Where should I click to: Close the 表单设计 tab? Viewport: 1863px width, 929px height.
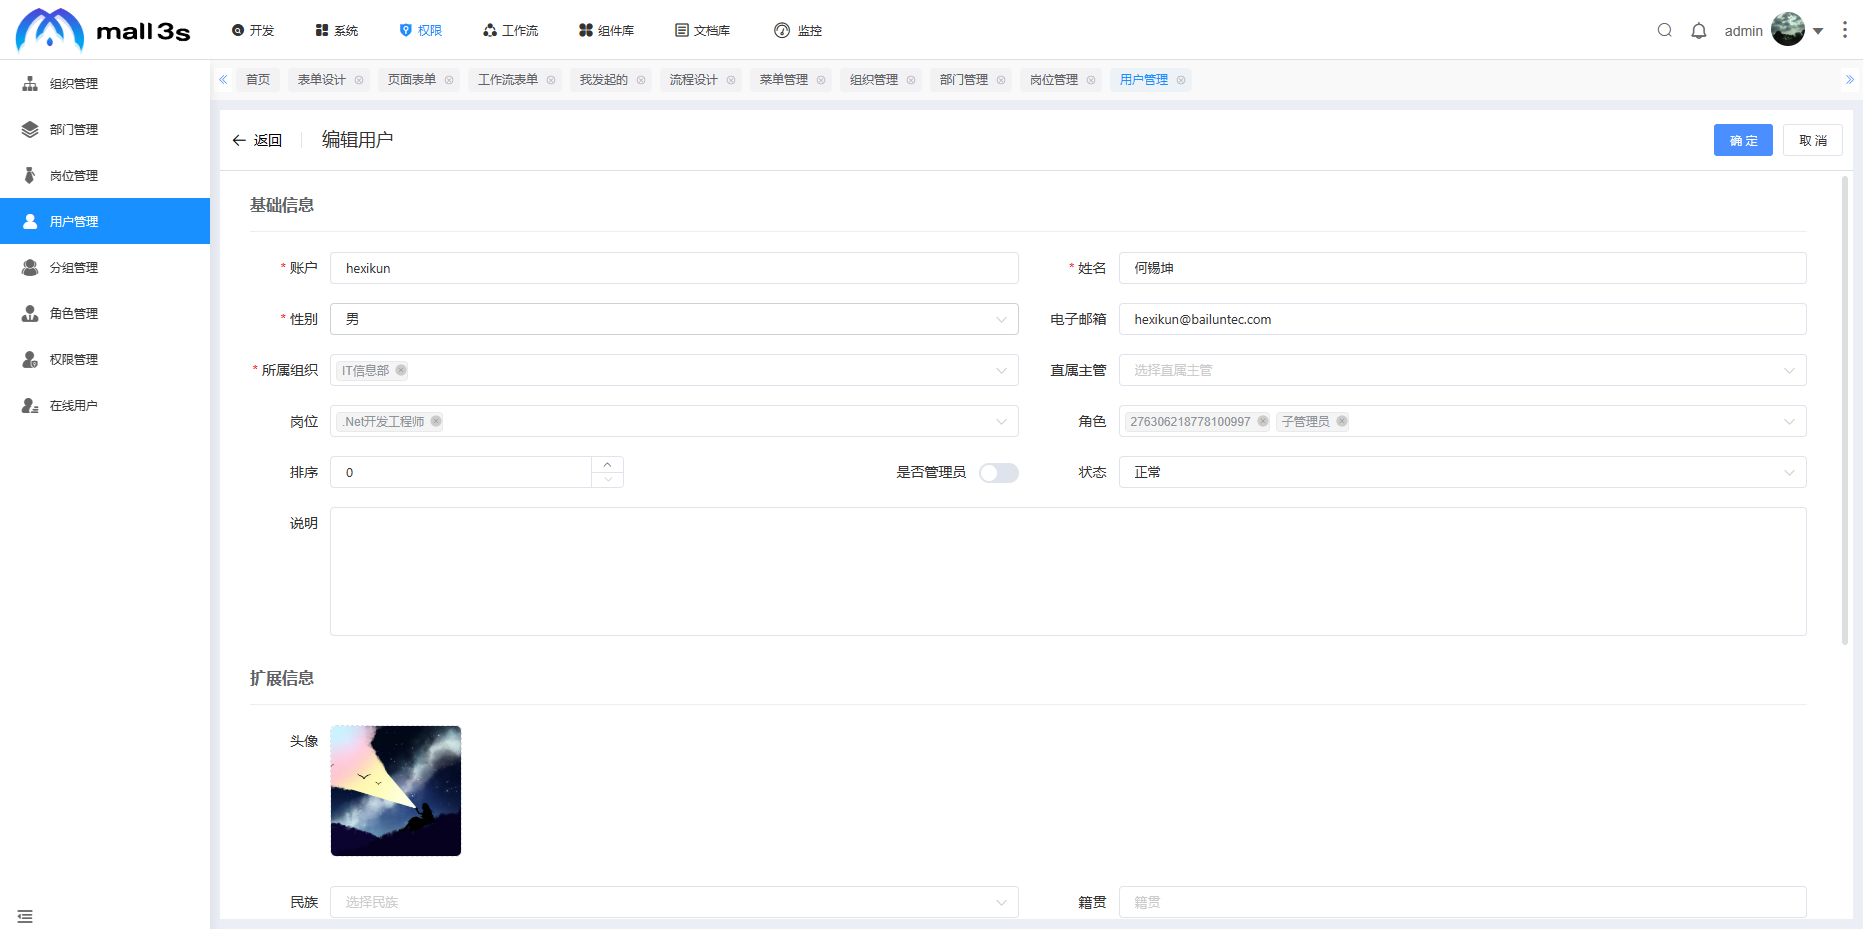tap(359, 80)
